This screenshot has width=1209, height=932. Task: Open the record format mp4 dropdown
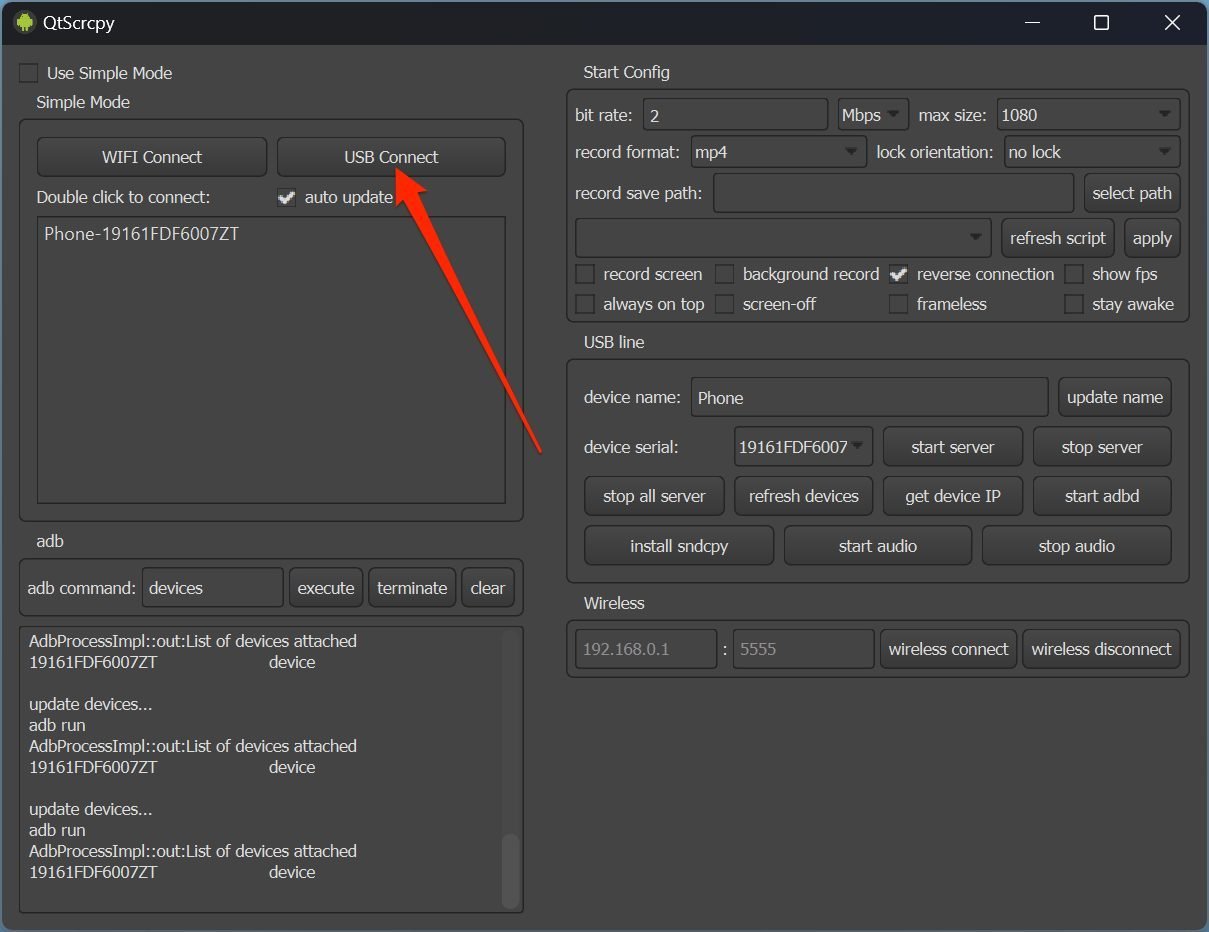777,152
